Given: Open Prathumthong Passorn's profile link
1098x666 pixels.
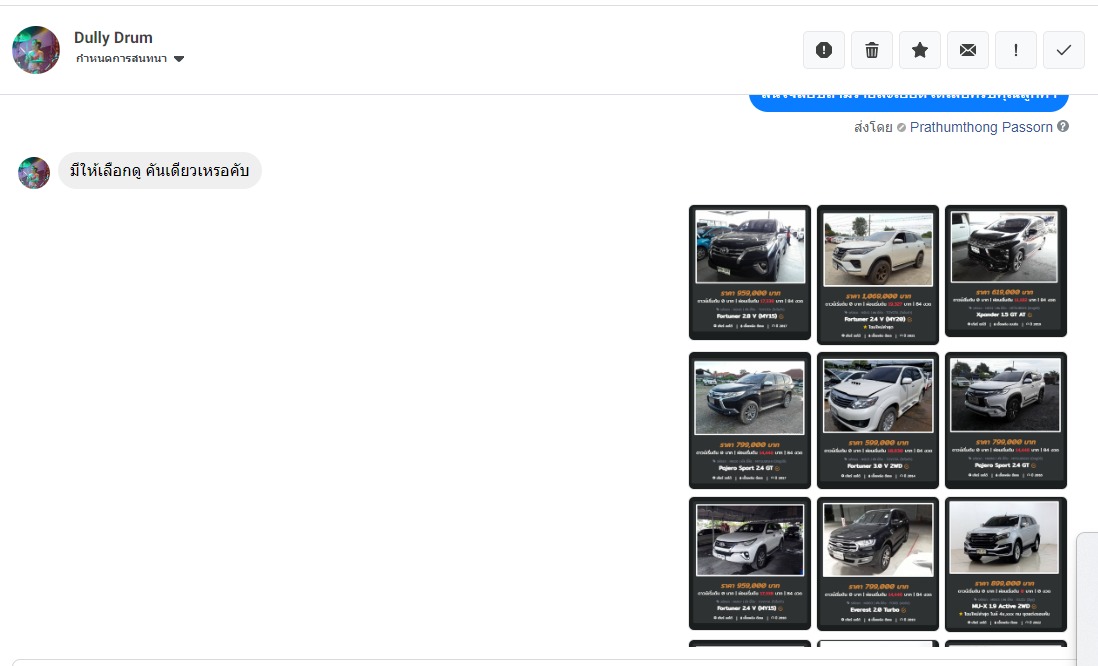Looking at the screenshot, I should (x=981, y=127).
